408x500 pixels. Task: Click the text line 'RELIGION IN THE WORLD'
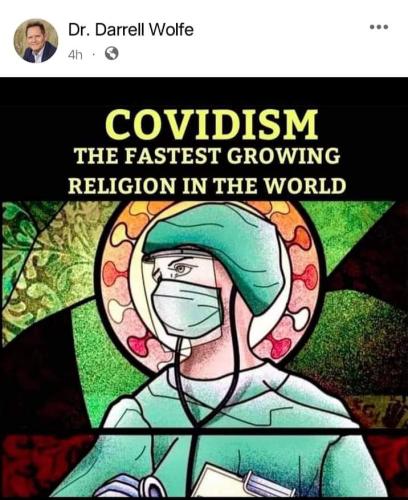click(x=207, y=186)
